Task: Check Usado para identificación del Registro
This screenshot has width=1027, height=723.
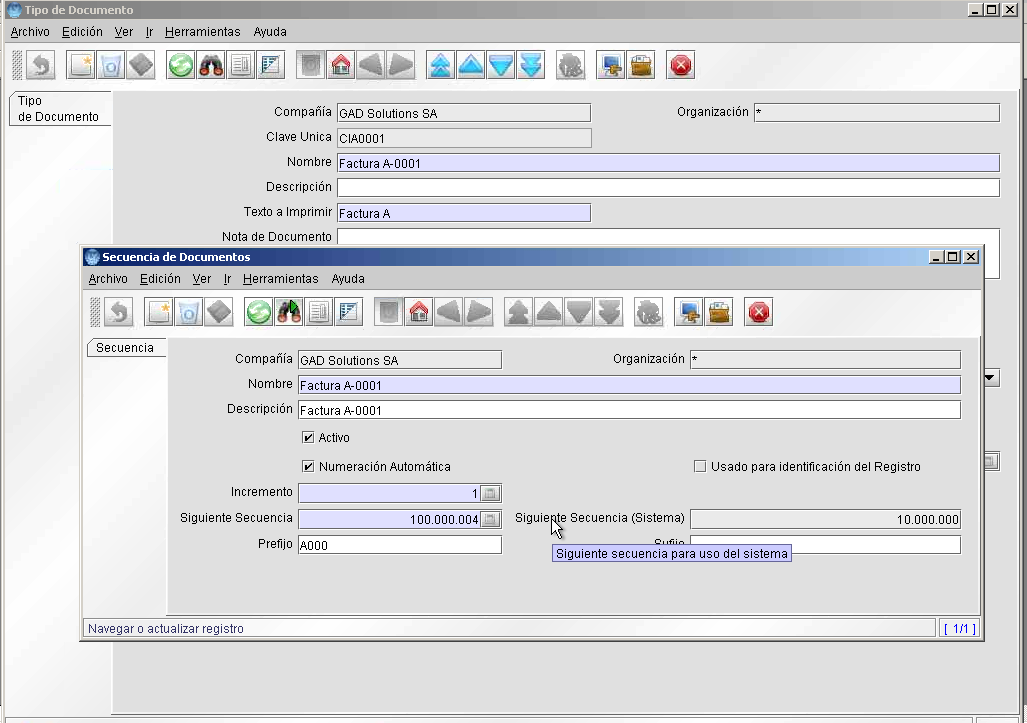Action: 700,467
